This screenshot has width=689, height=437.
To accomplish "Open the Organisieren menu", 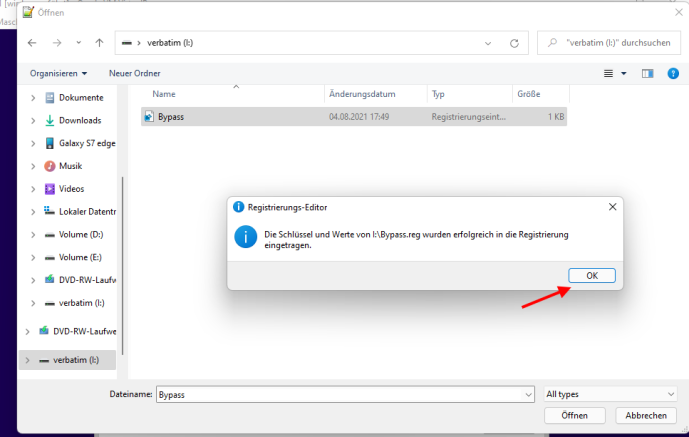I will point(58,73).
